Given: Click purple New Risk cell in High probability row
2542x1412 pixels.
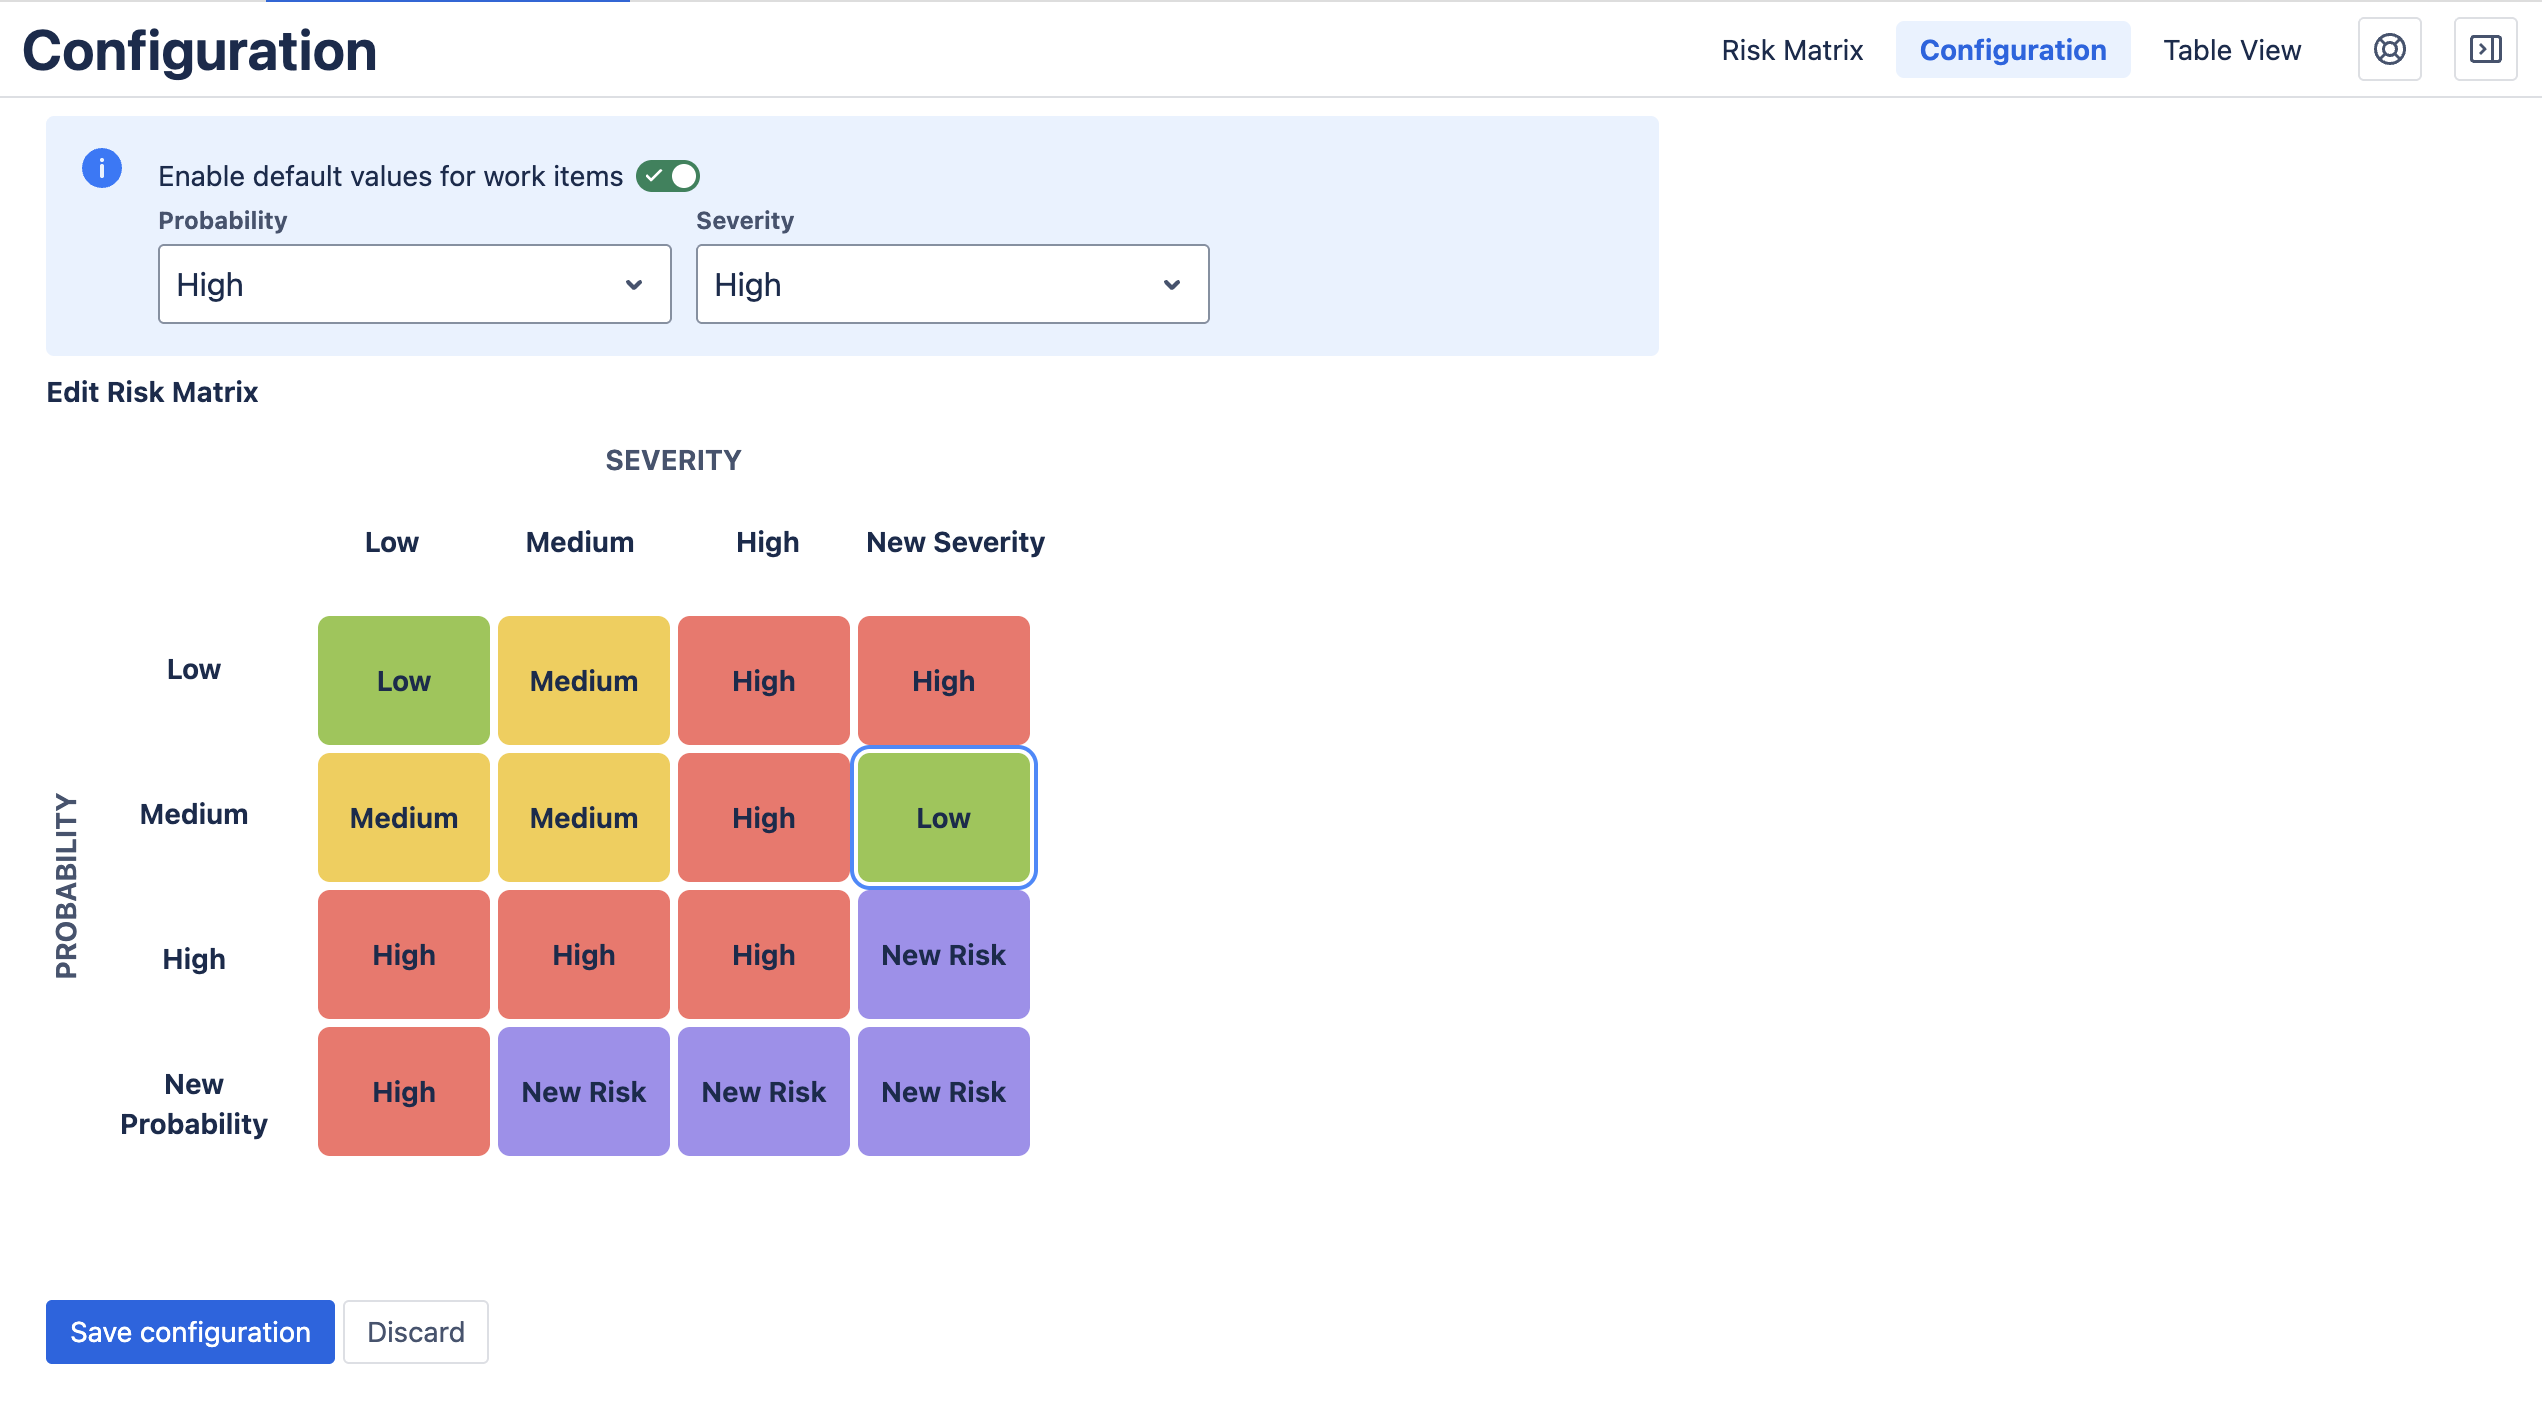Looking at the screenshot, I should [x=943, y=955].
